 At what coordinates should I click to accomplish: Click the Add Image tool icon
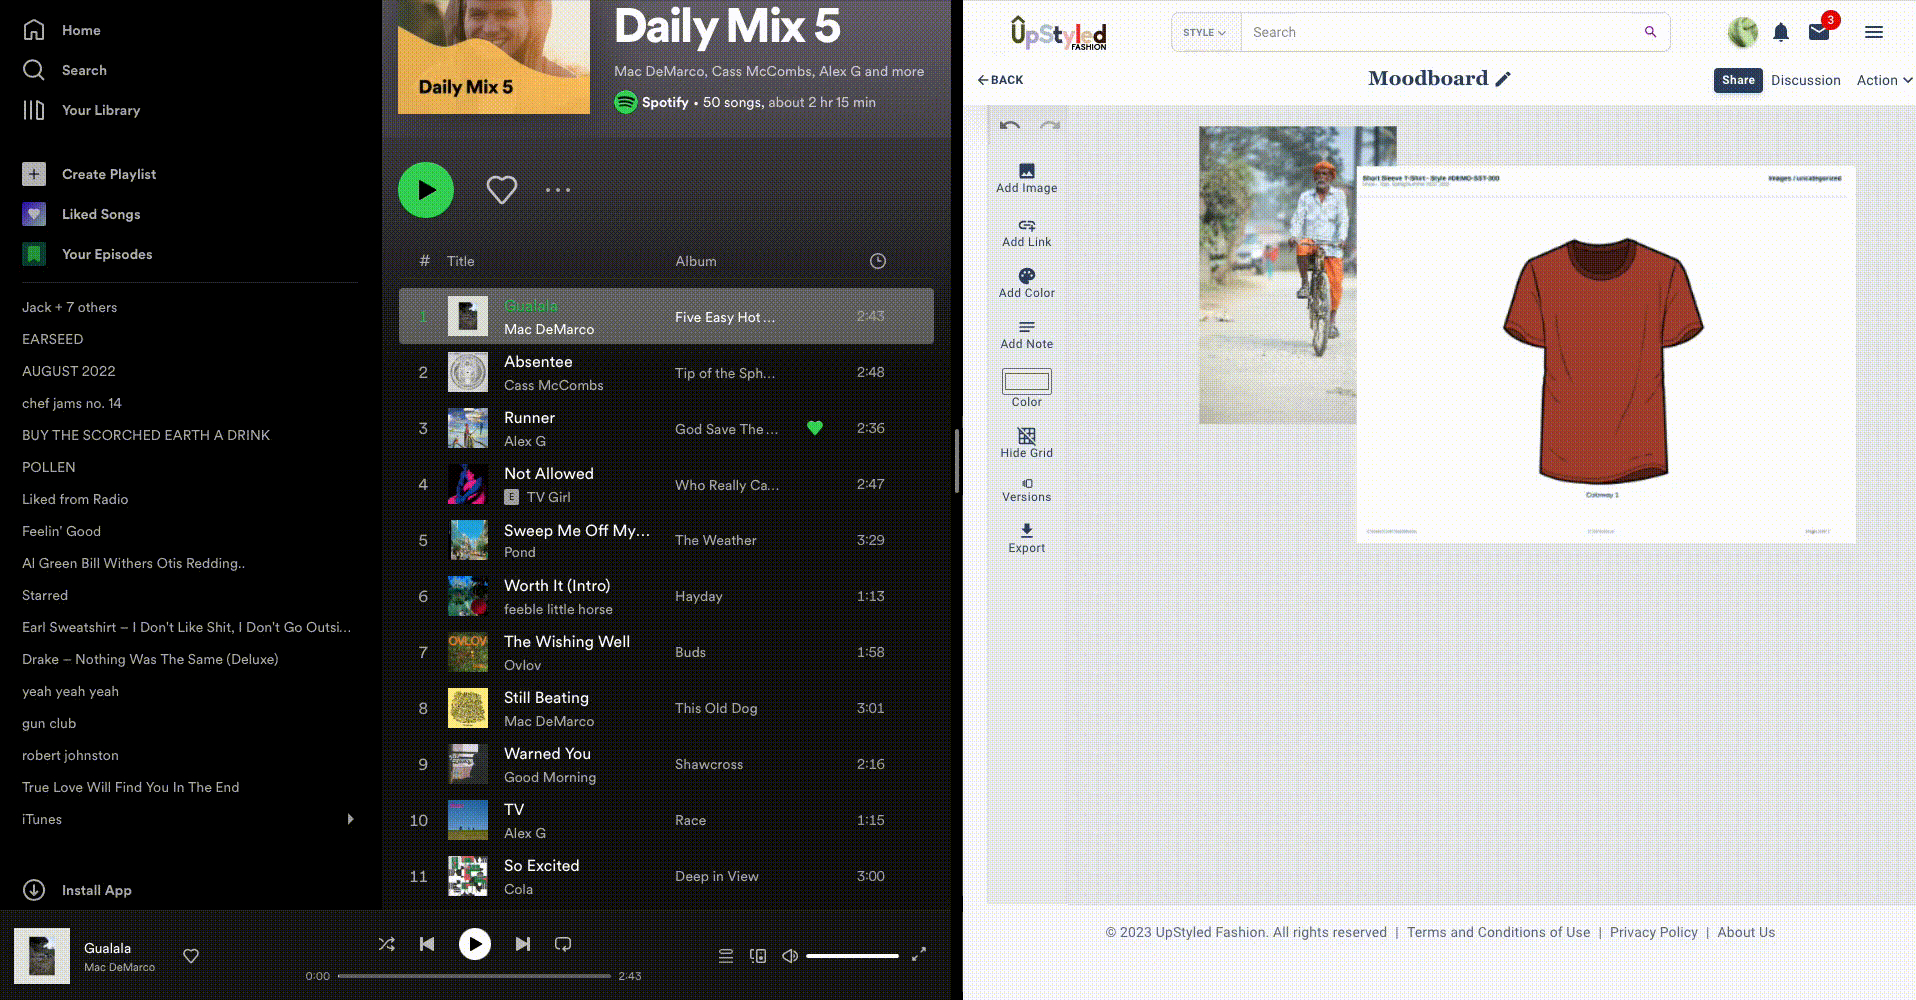coord(1026,171)
